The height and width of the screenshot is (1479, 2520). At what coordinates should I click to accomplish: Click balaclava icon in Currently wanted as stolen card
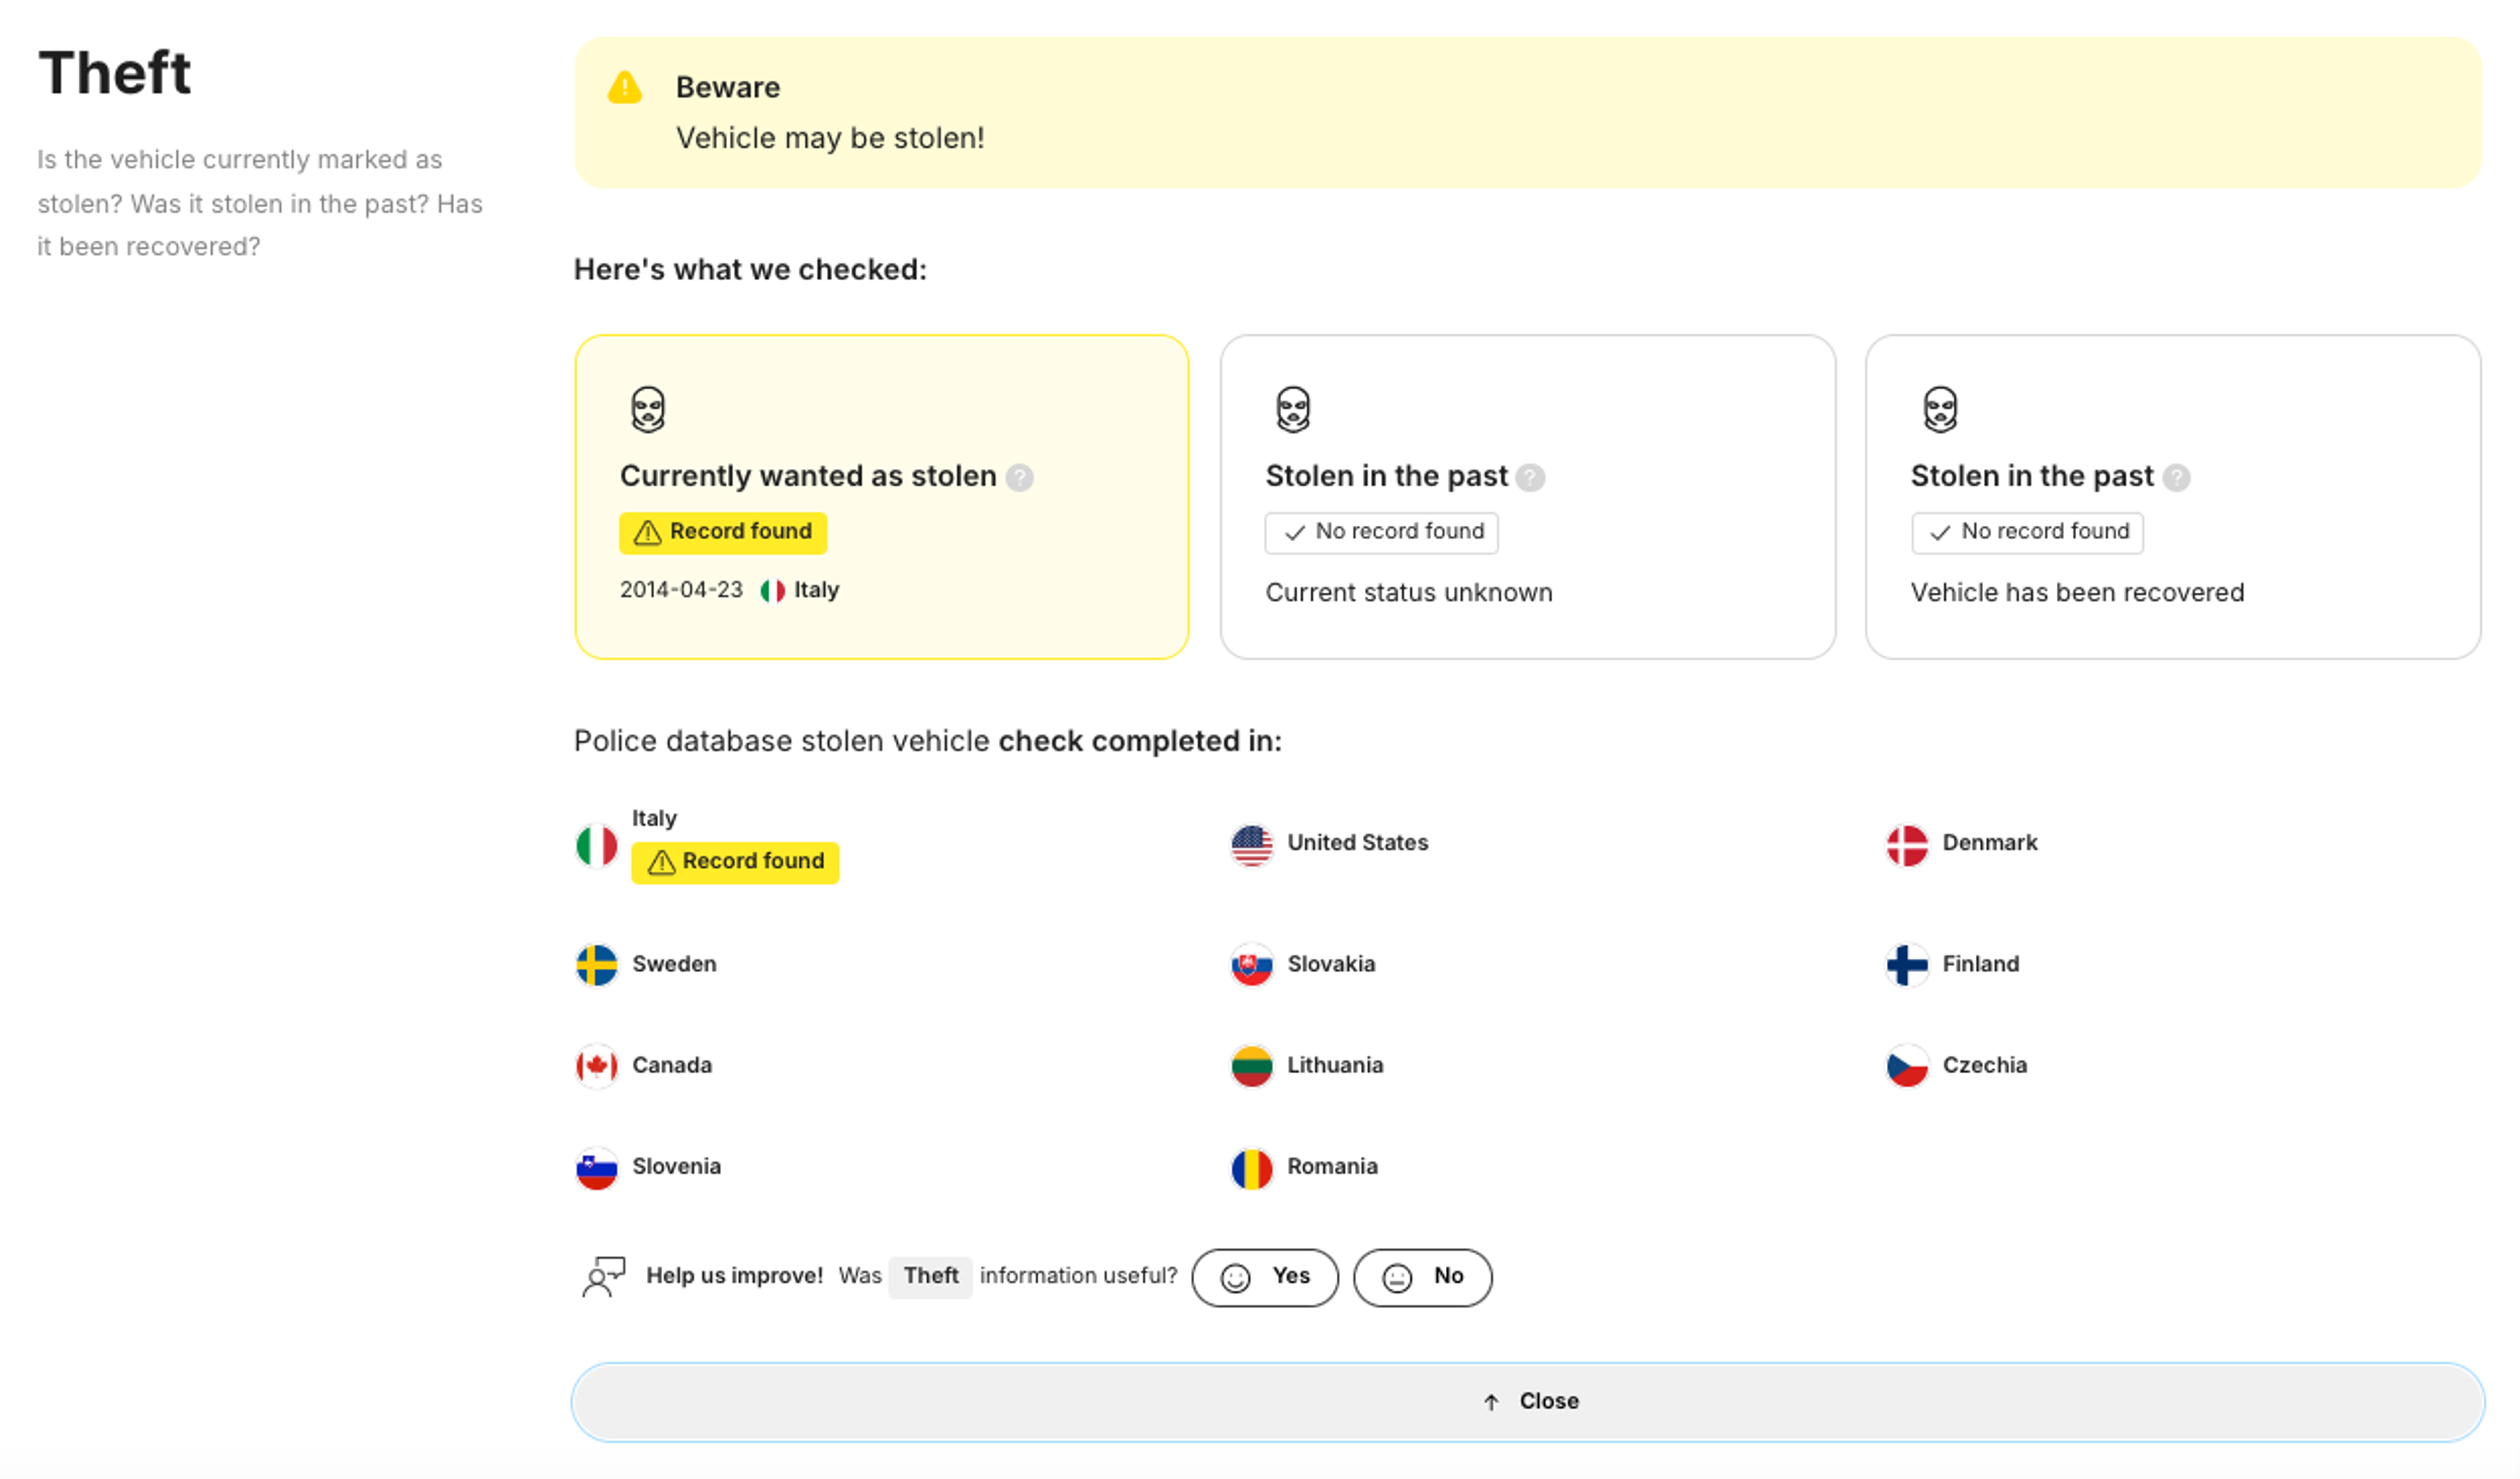point(648,409)
